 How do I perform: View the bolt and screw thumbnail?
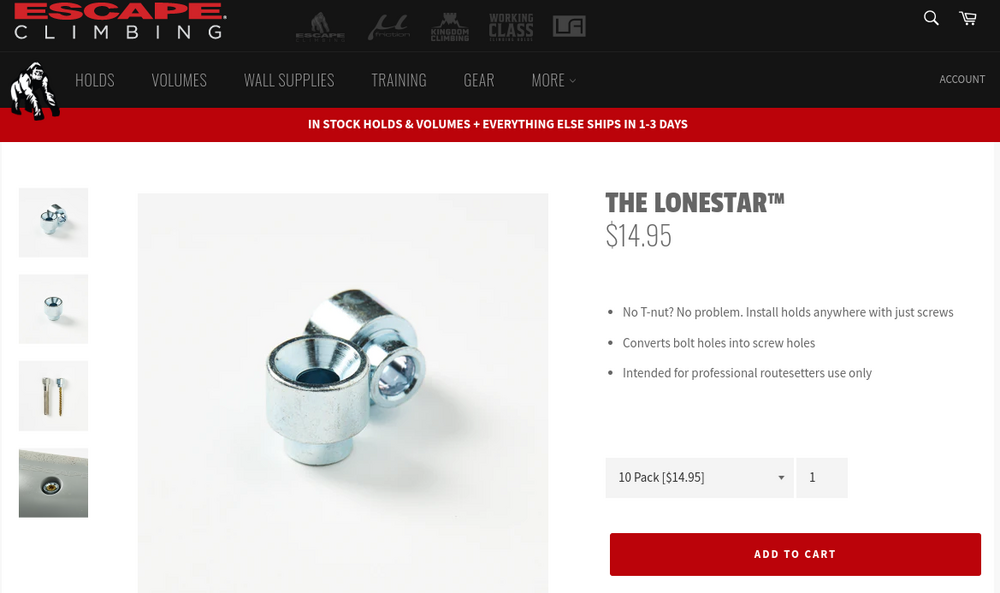[54, 396]
